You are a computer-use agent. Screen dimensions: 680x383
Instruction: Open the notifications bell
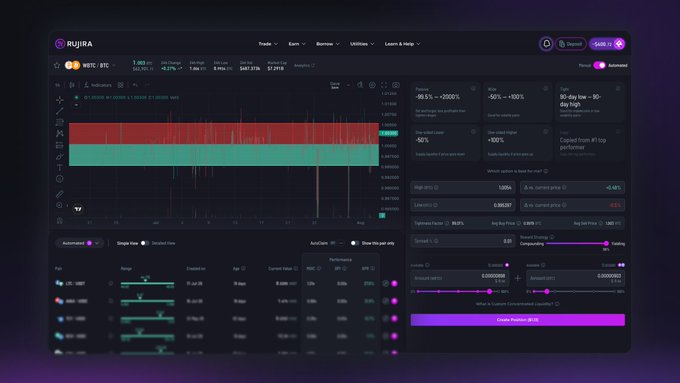(x=546, y=44)
